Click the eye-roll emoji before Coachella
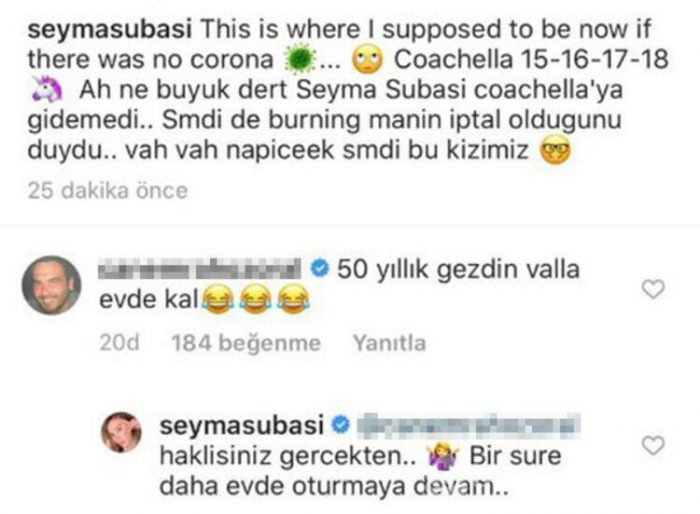 coord(367,60)
